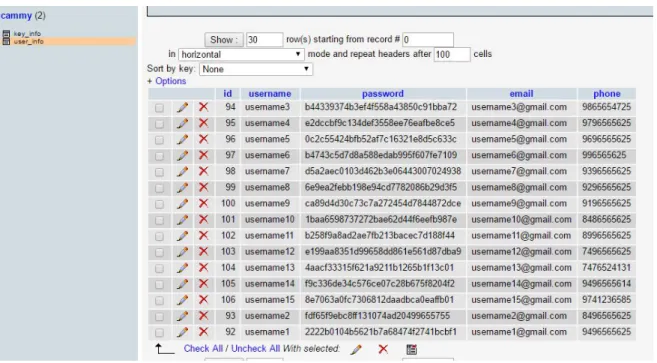657x363 pixels.
Task: Sort by the phone column header
Action: point(607,93)
